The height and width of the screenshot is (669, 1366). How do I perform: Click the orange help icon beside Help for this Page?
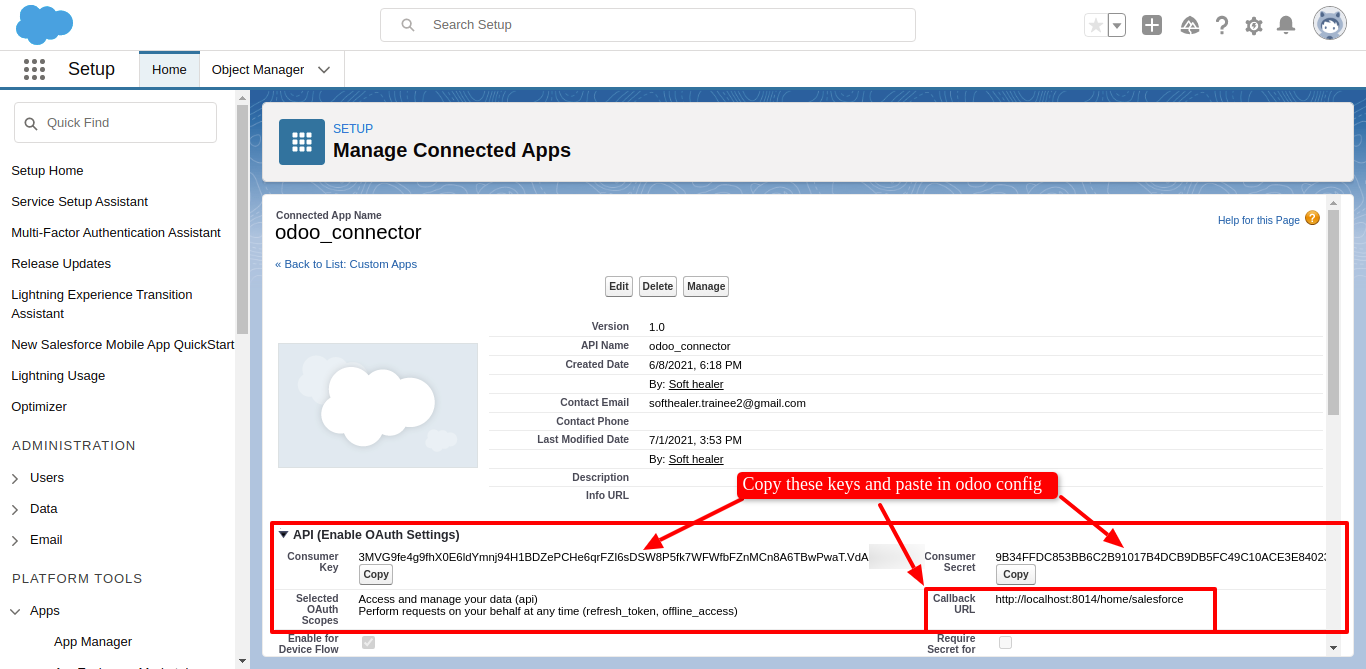tap(1312, 218)
